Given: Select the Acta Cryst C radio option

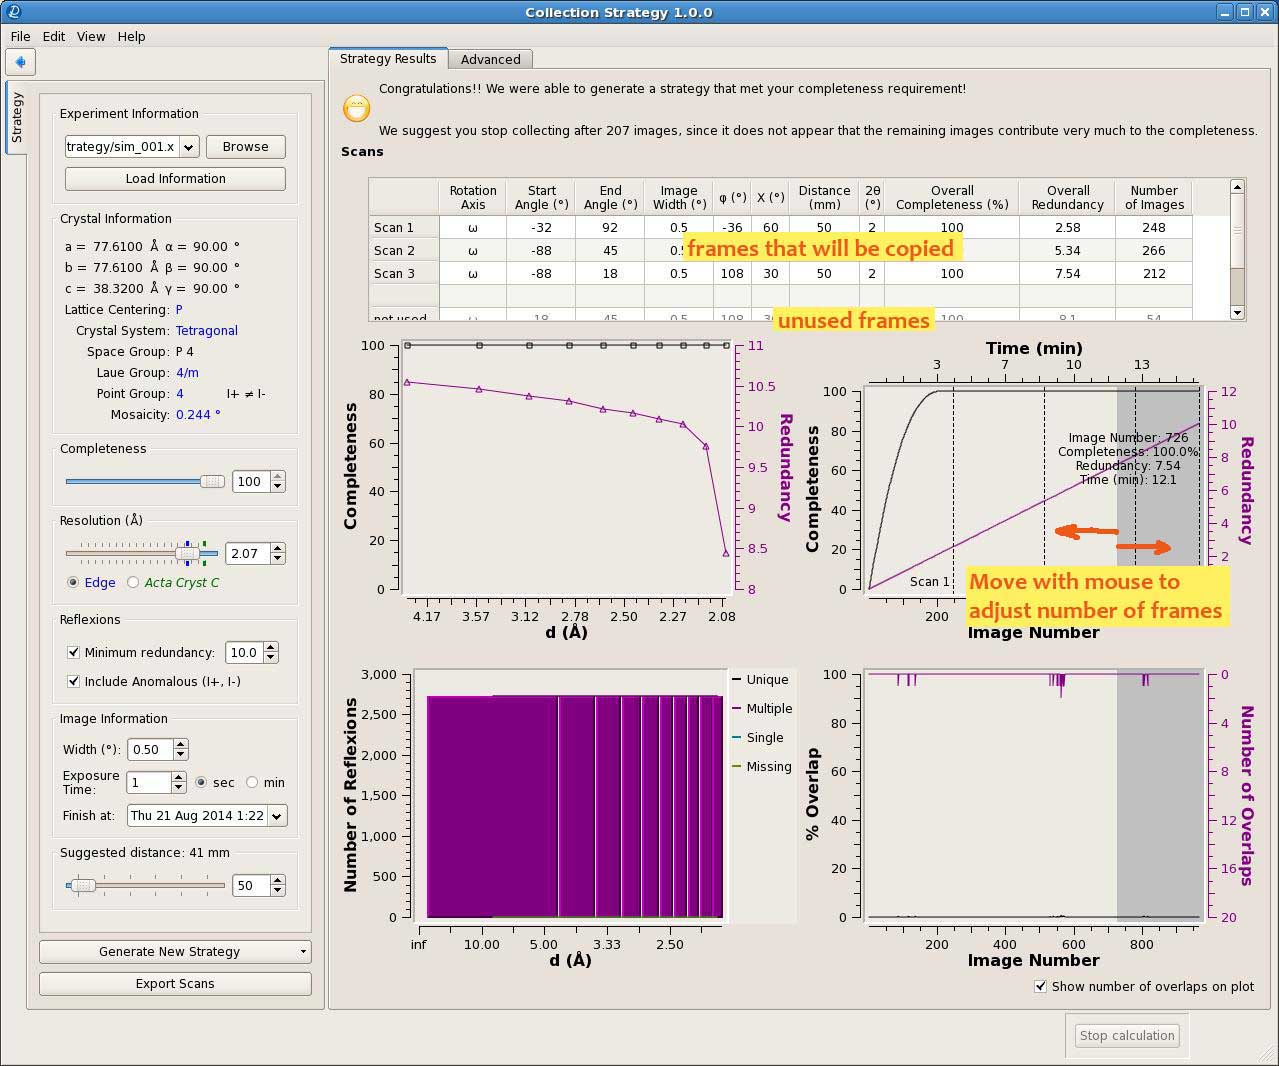Looking at the screenshot, I should pyautogui.click(x=133, y=582).
